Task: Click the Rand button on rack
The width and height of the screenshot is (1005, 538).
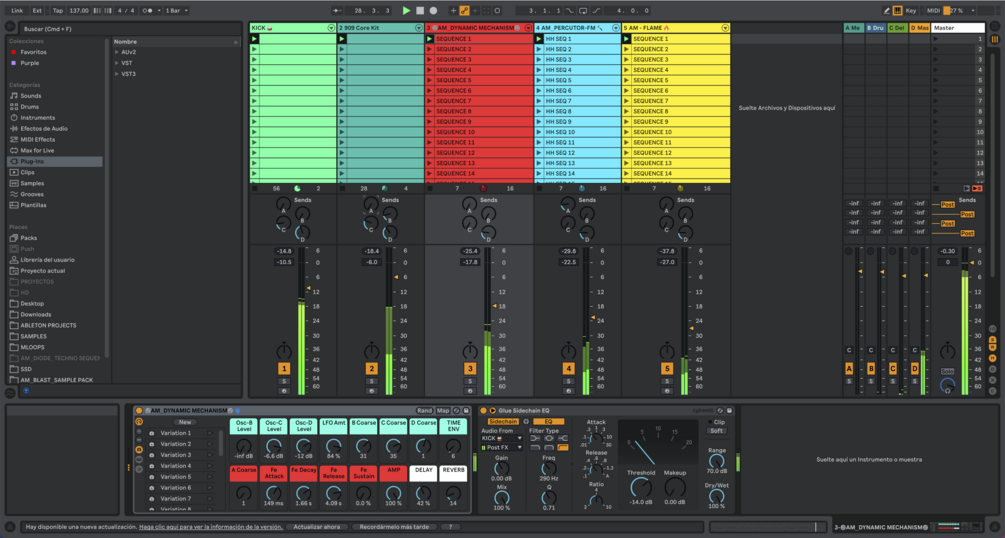Action: [x=424, y=410]
